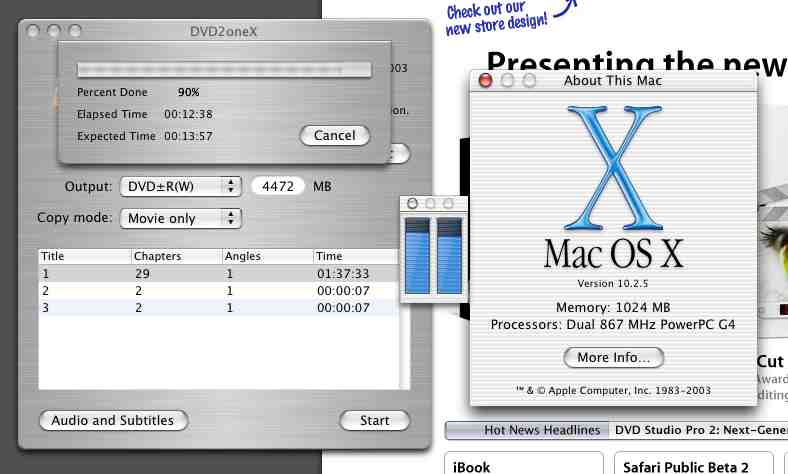Click the left CPU meter bar
Image resolution: width=788 pixels, height=474 pixels.
417,255
